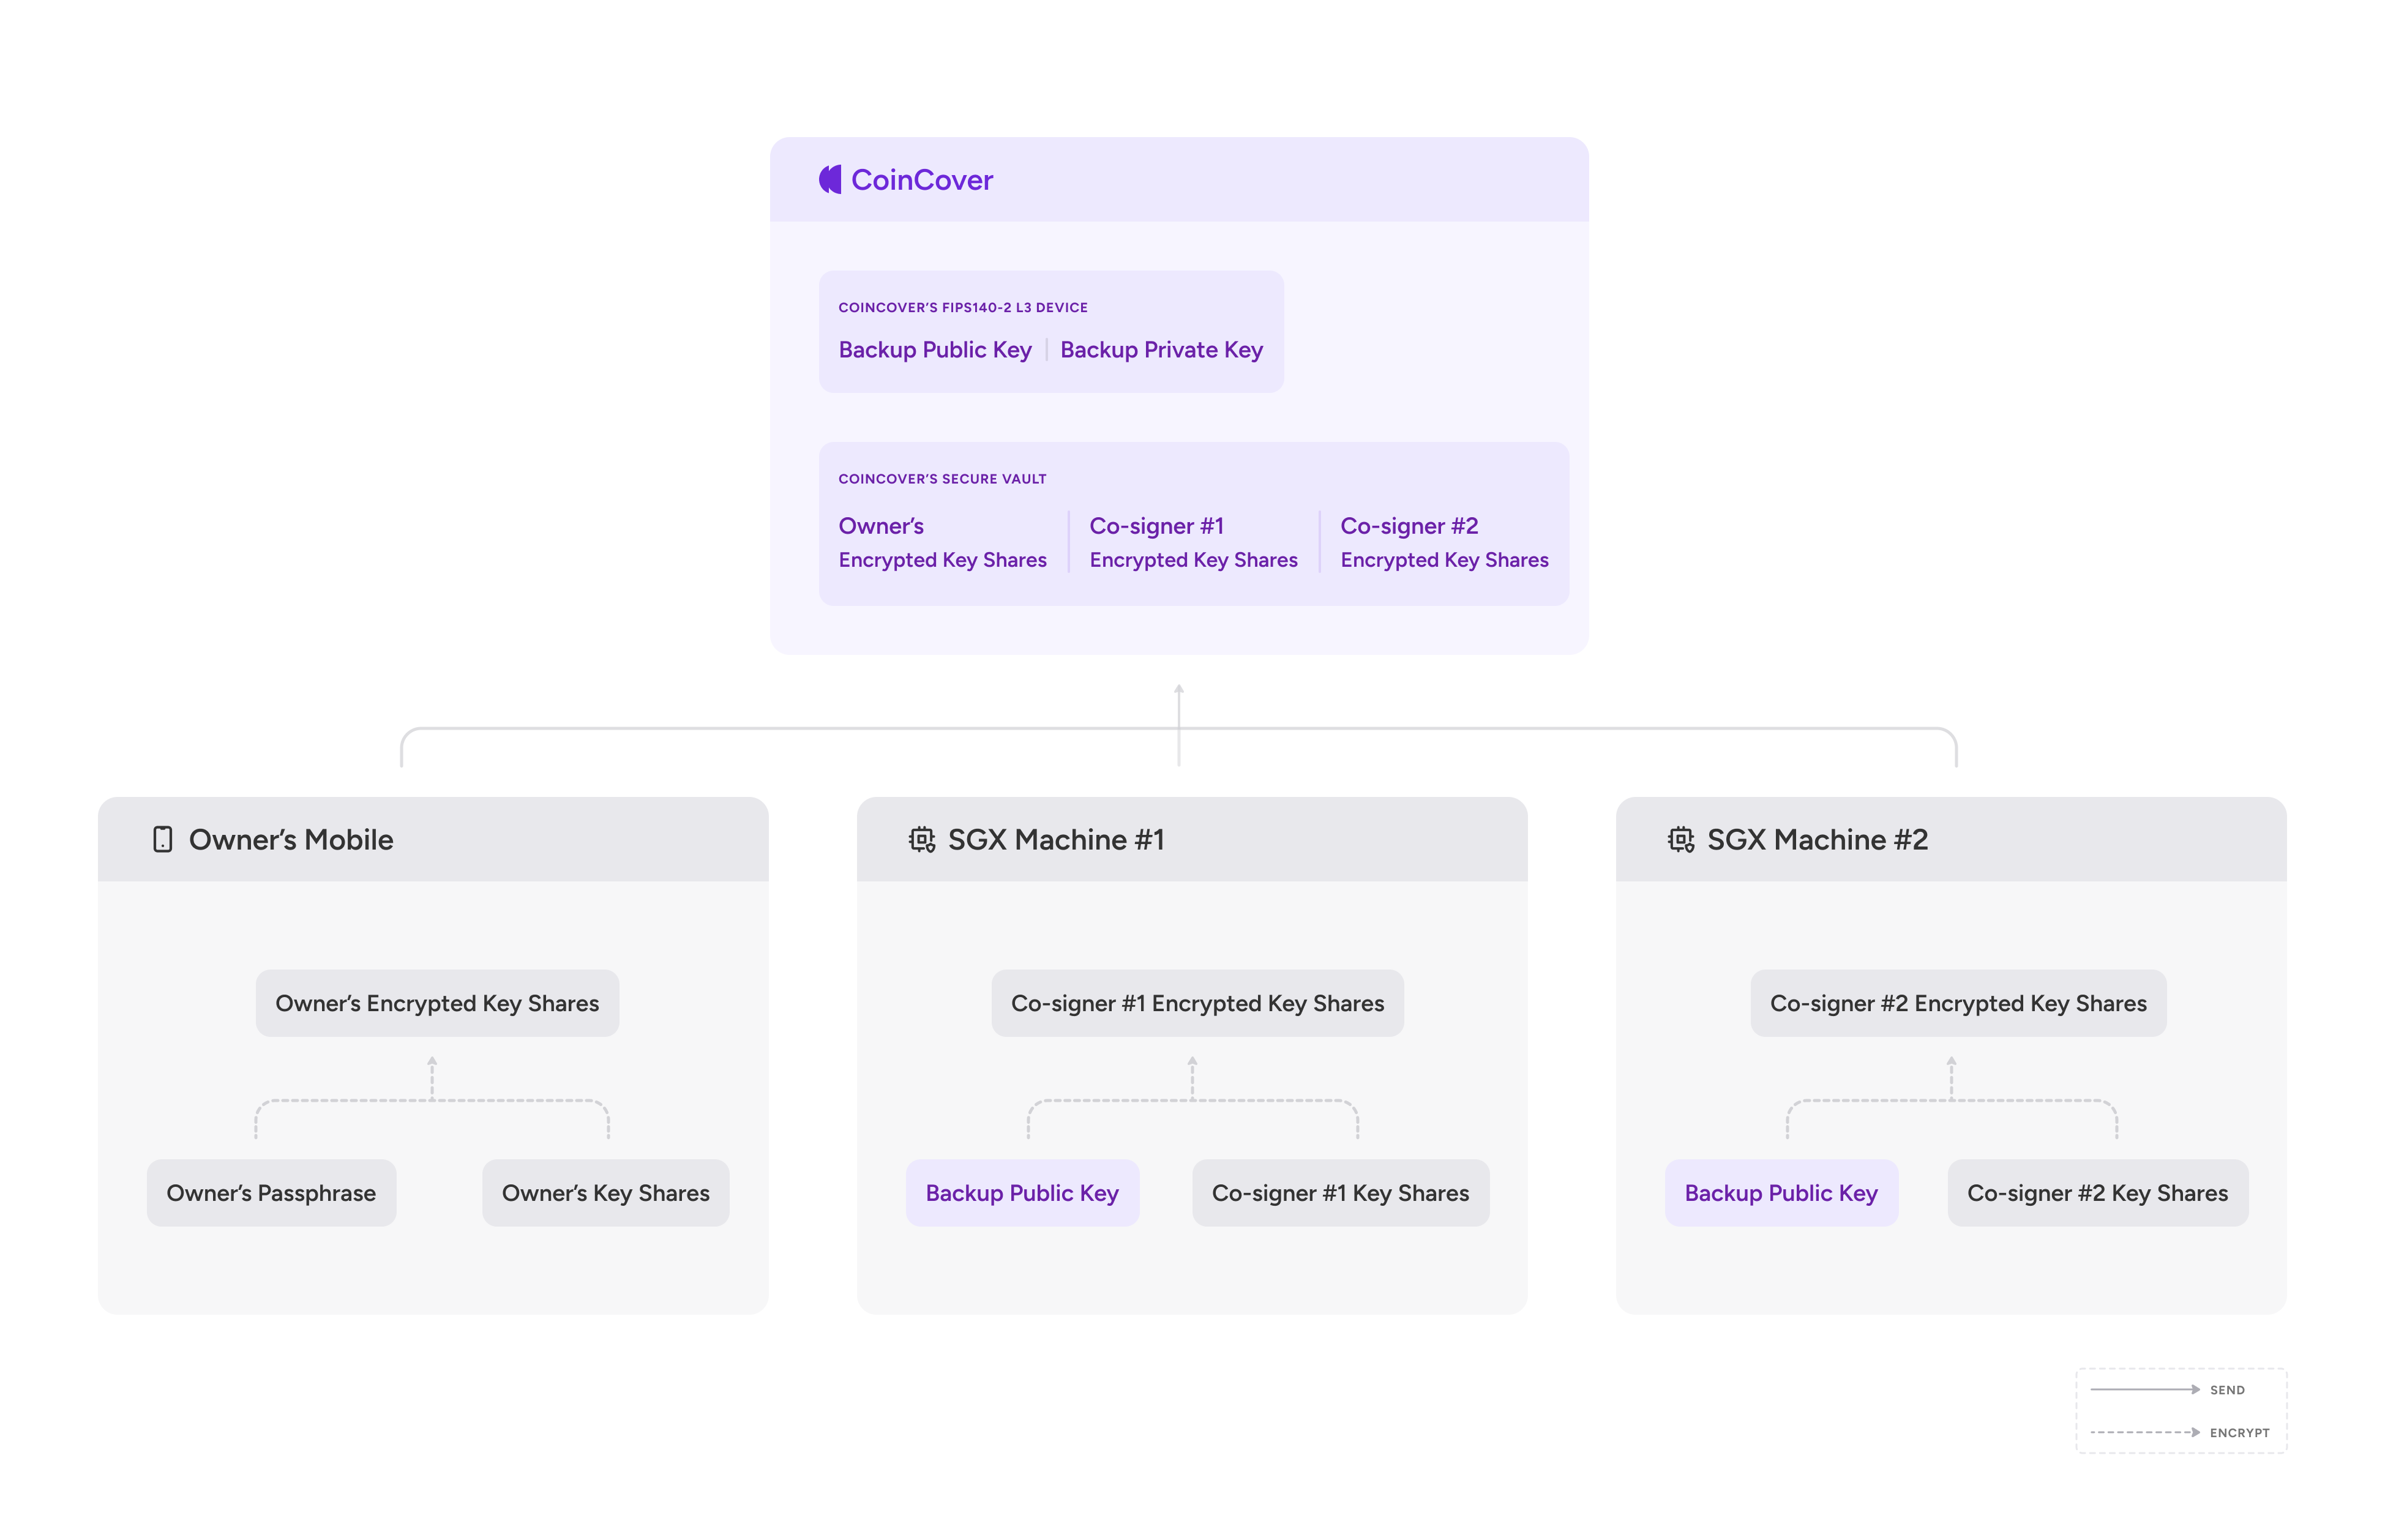Click the solid SEND arrow in the legend

click(x=2144, y=1389)
